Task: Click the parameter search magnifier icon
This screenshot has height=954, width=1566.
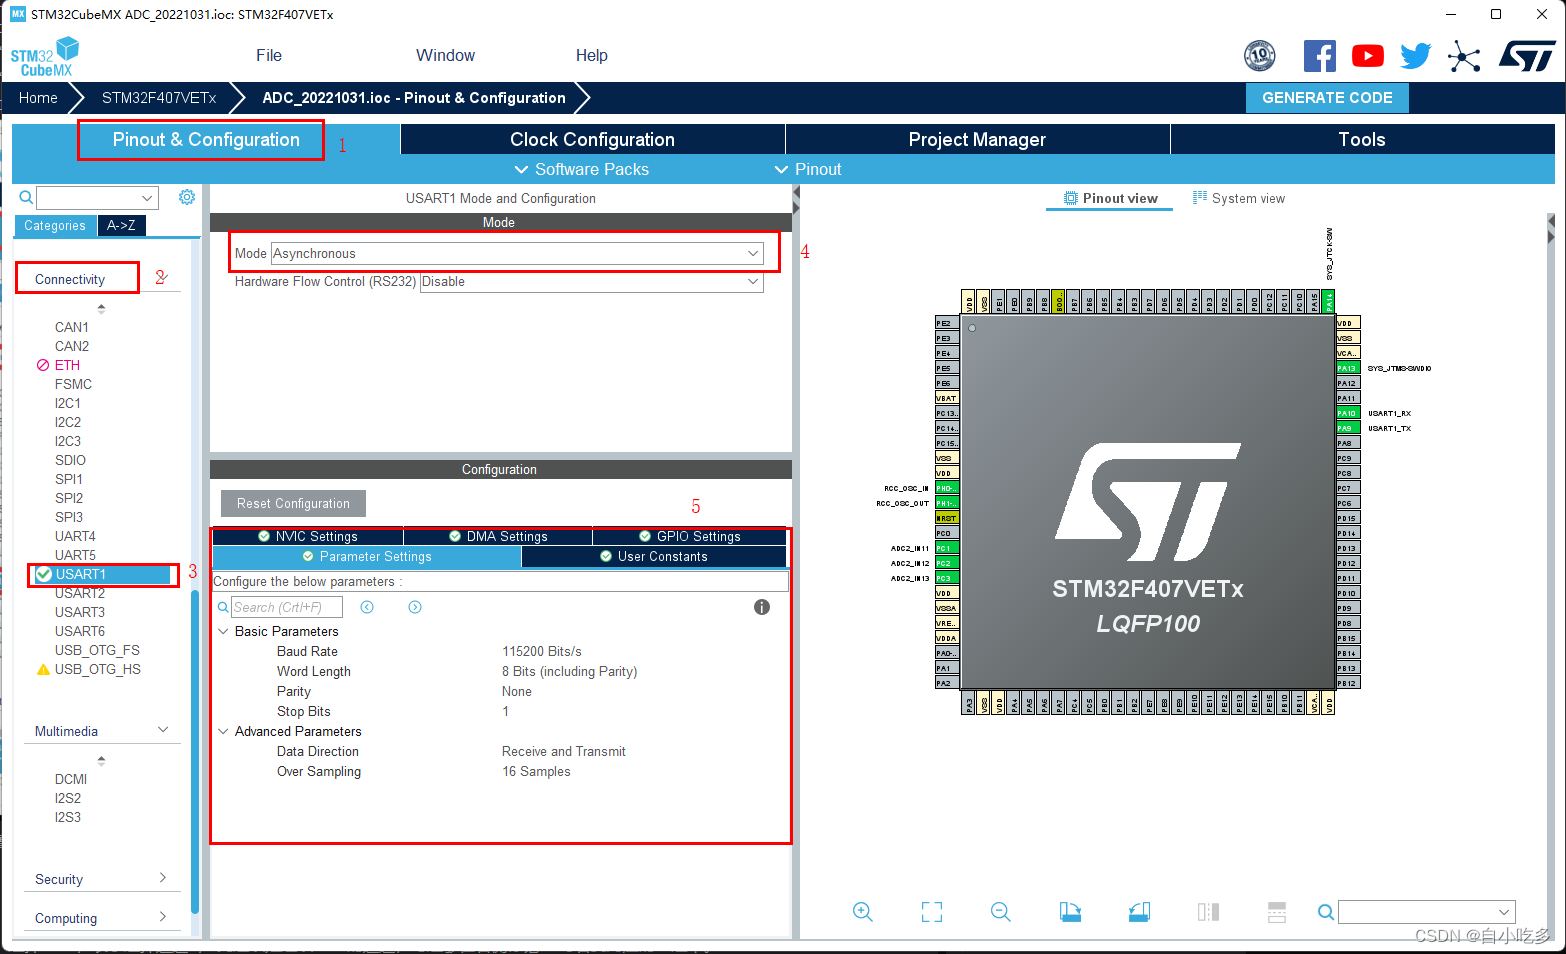Action: coord(223,607)
